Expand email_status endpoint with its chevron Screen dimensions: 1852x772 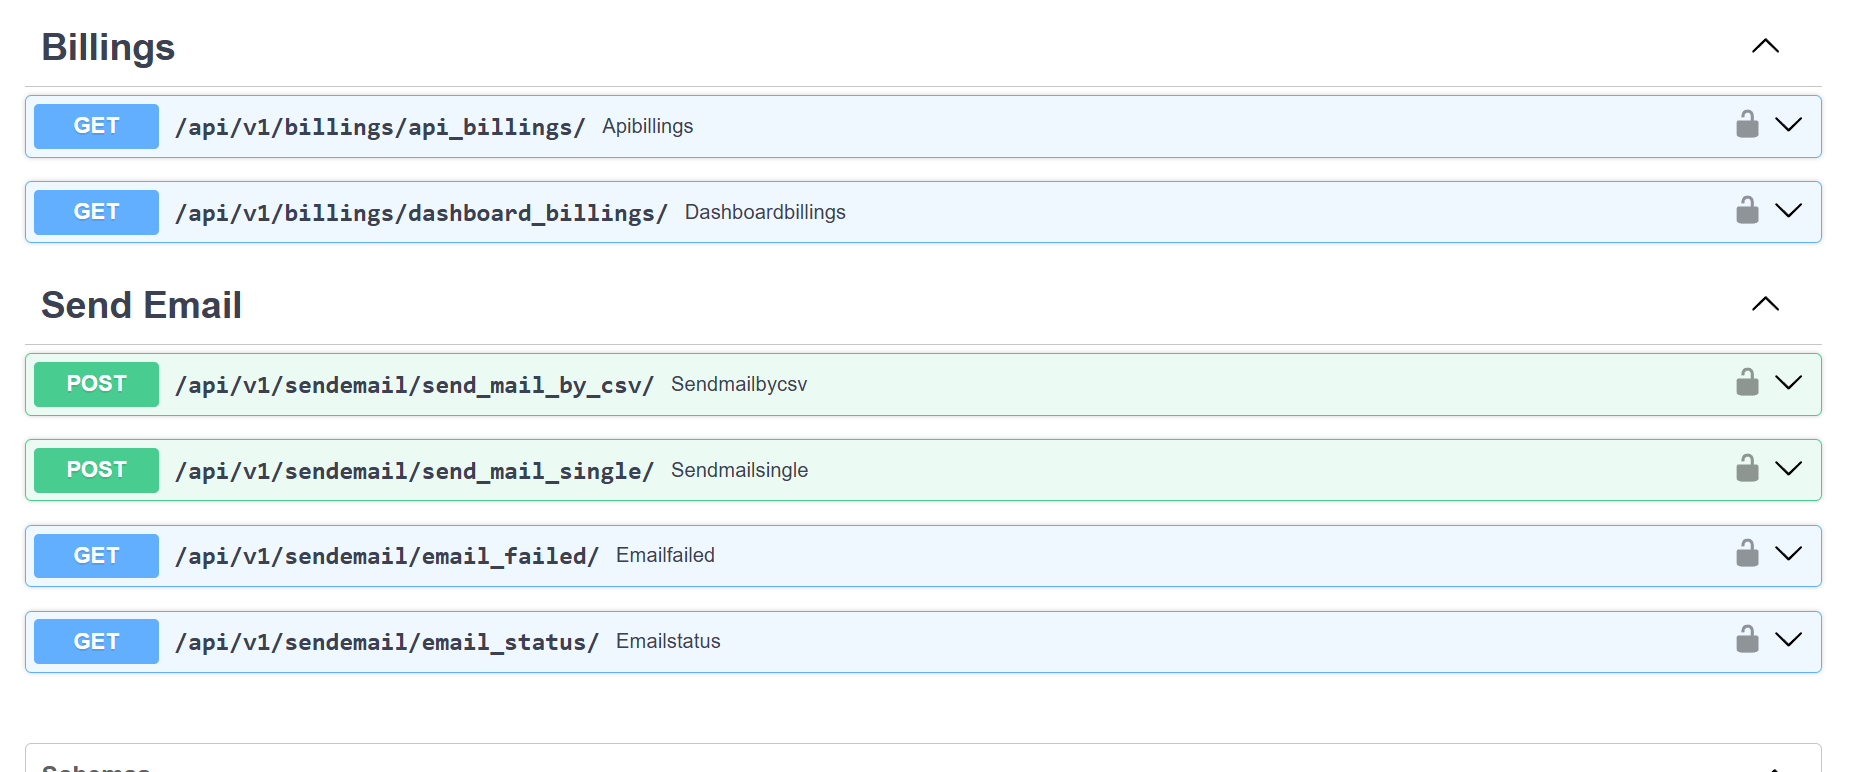click(x=1788, y=640)
